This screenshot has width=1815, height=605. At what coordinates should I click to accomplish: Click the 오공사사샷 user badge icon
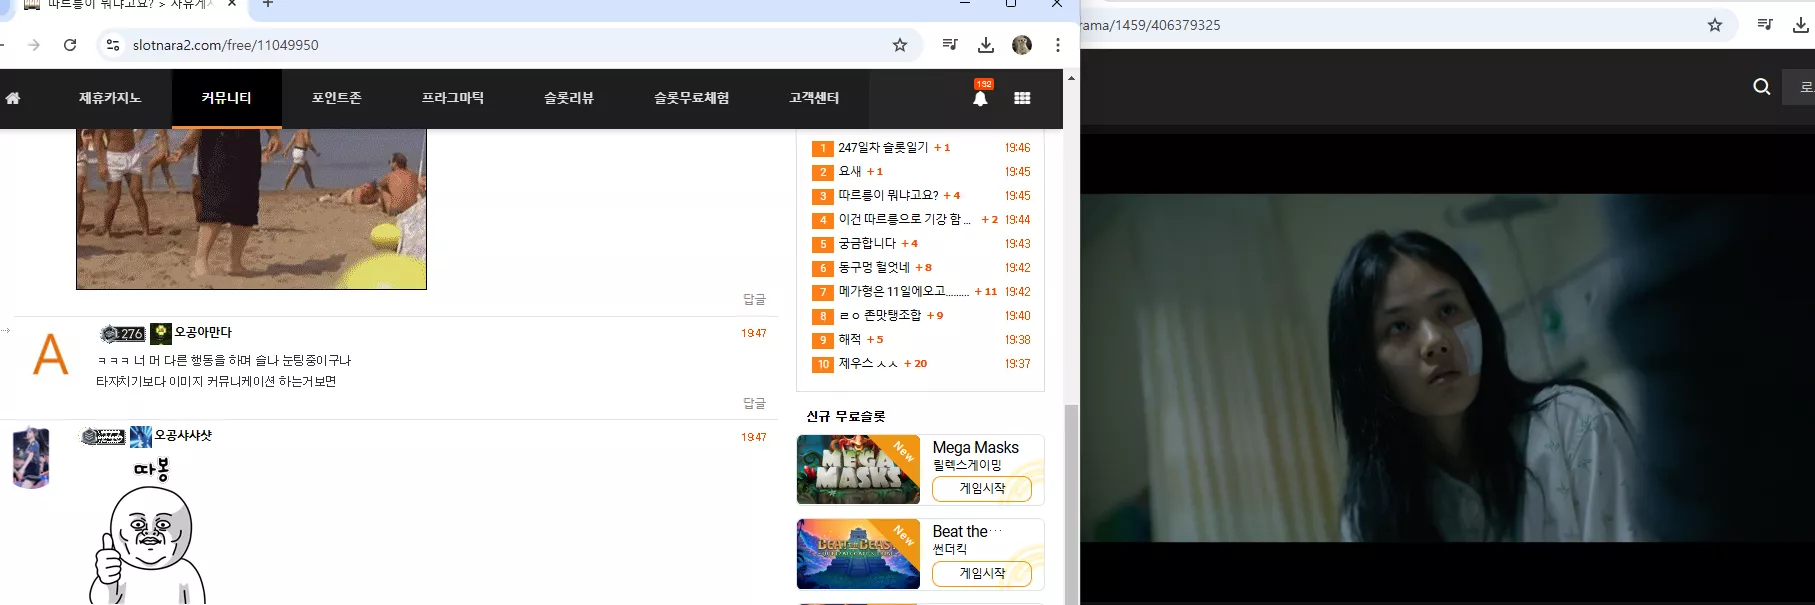[x=141, y=436]
